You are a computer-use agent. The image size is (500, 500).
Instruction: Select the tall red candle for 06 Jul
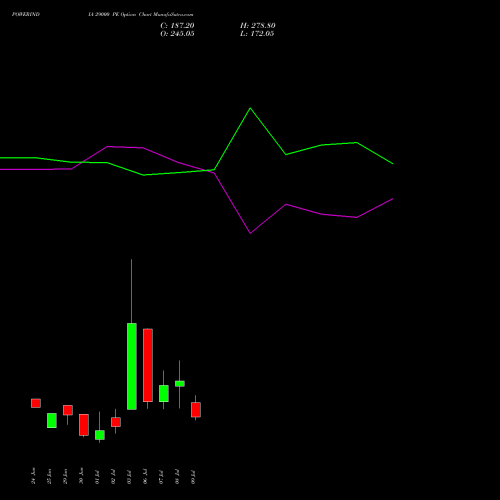pyautogui.click(x=148, y=365)
